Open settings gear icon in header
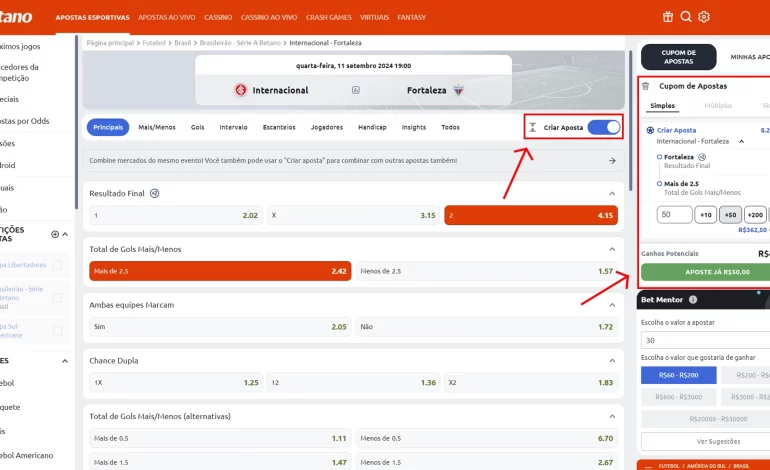This screenshot has height=470, width=770. 704,17
